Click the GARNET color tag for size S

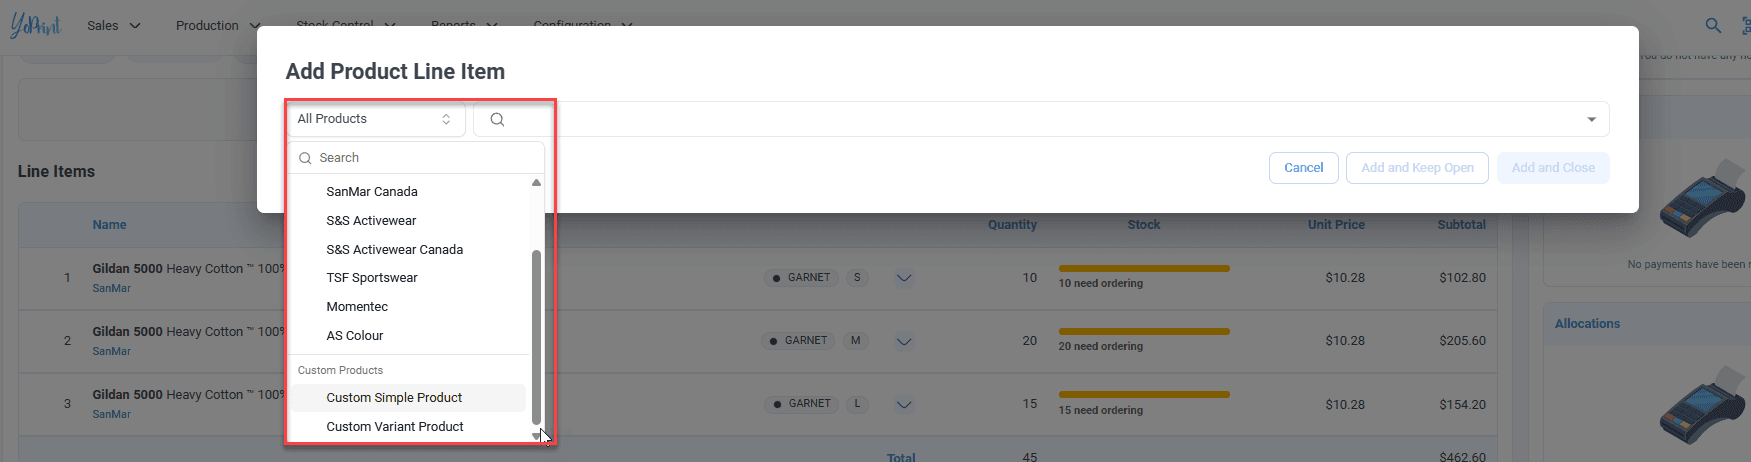tap(801, 278)
